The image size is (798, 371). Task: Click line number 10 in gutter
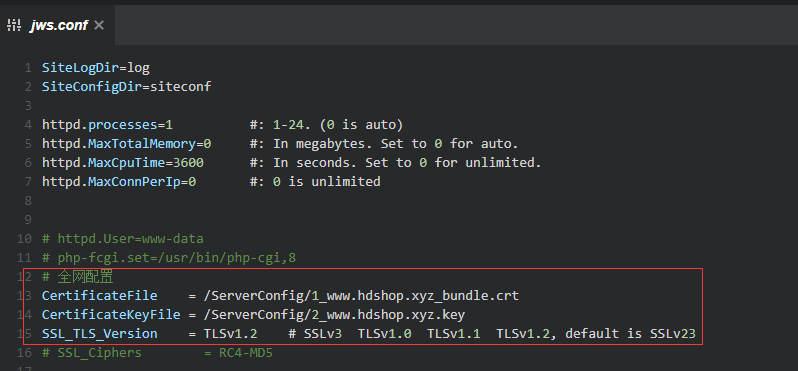click(24, 239)
